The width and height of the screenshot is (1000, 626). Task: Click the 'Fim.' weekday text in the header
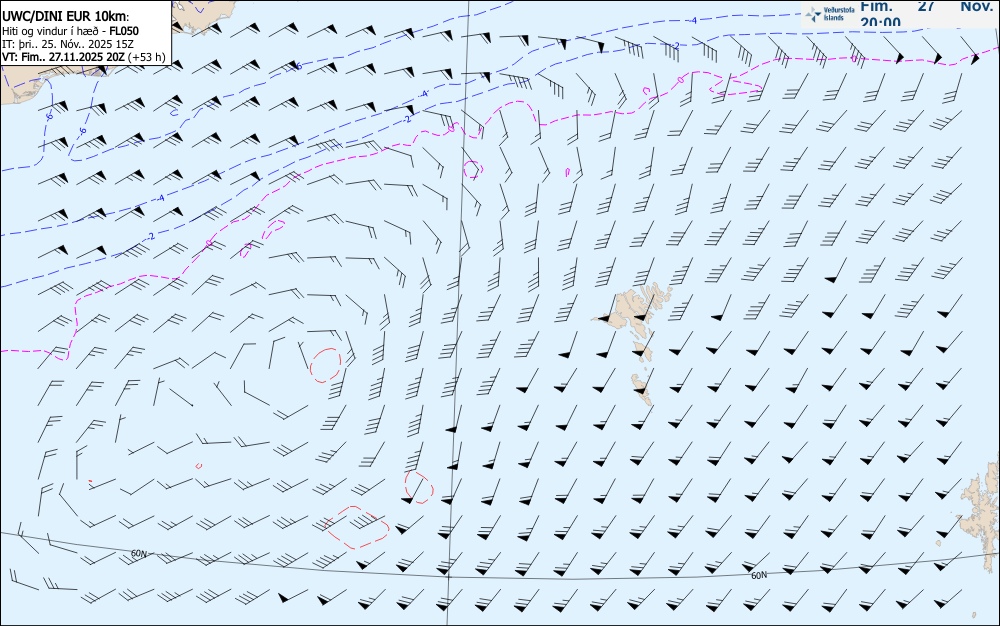point(876,6)
